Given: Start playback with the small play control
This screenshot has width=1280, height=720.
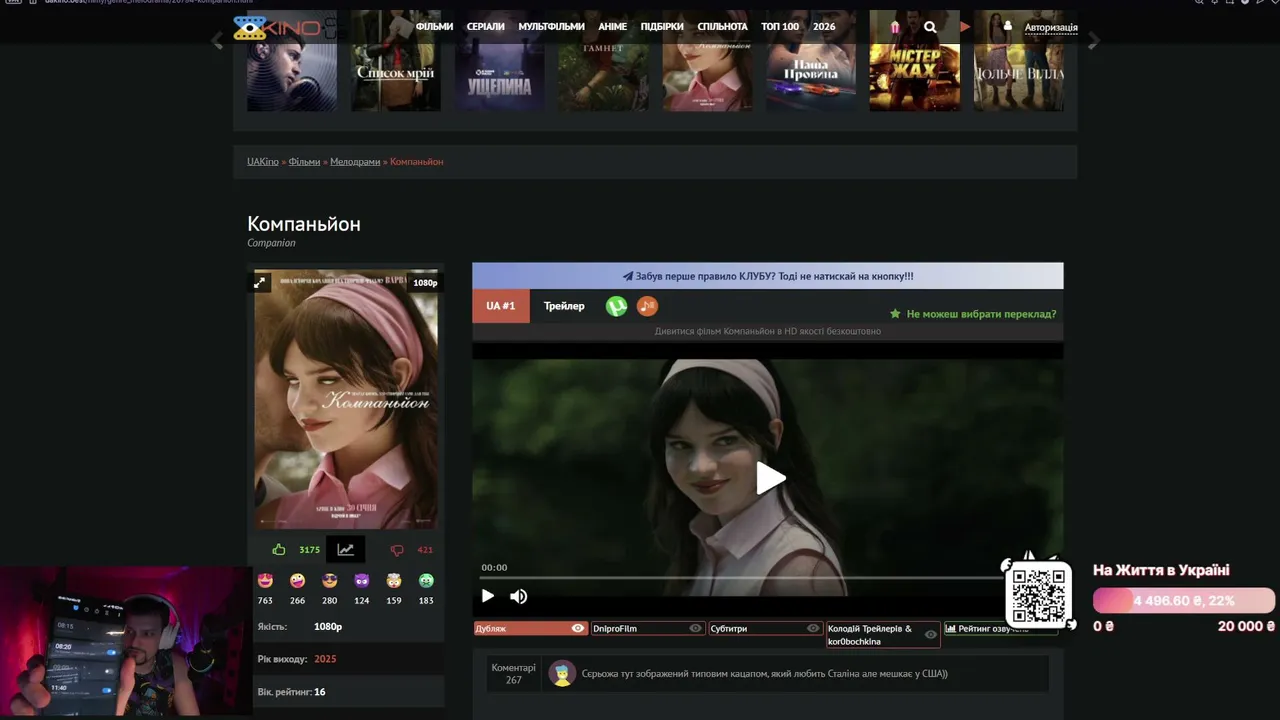Looking at the screenshot, I should (488, 596).
